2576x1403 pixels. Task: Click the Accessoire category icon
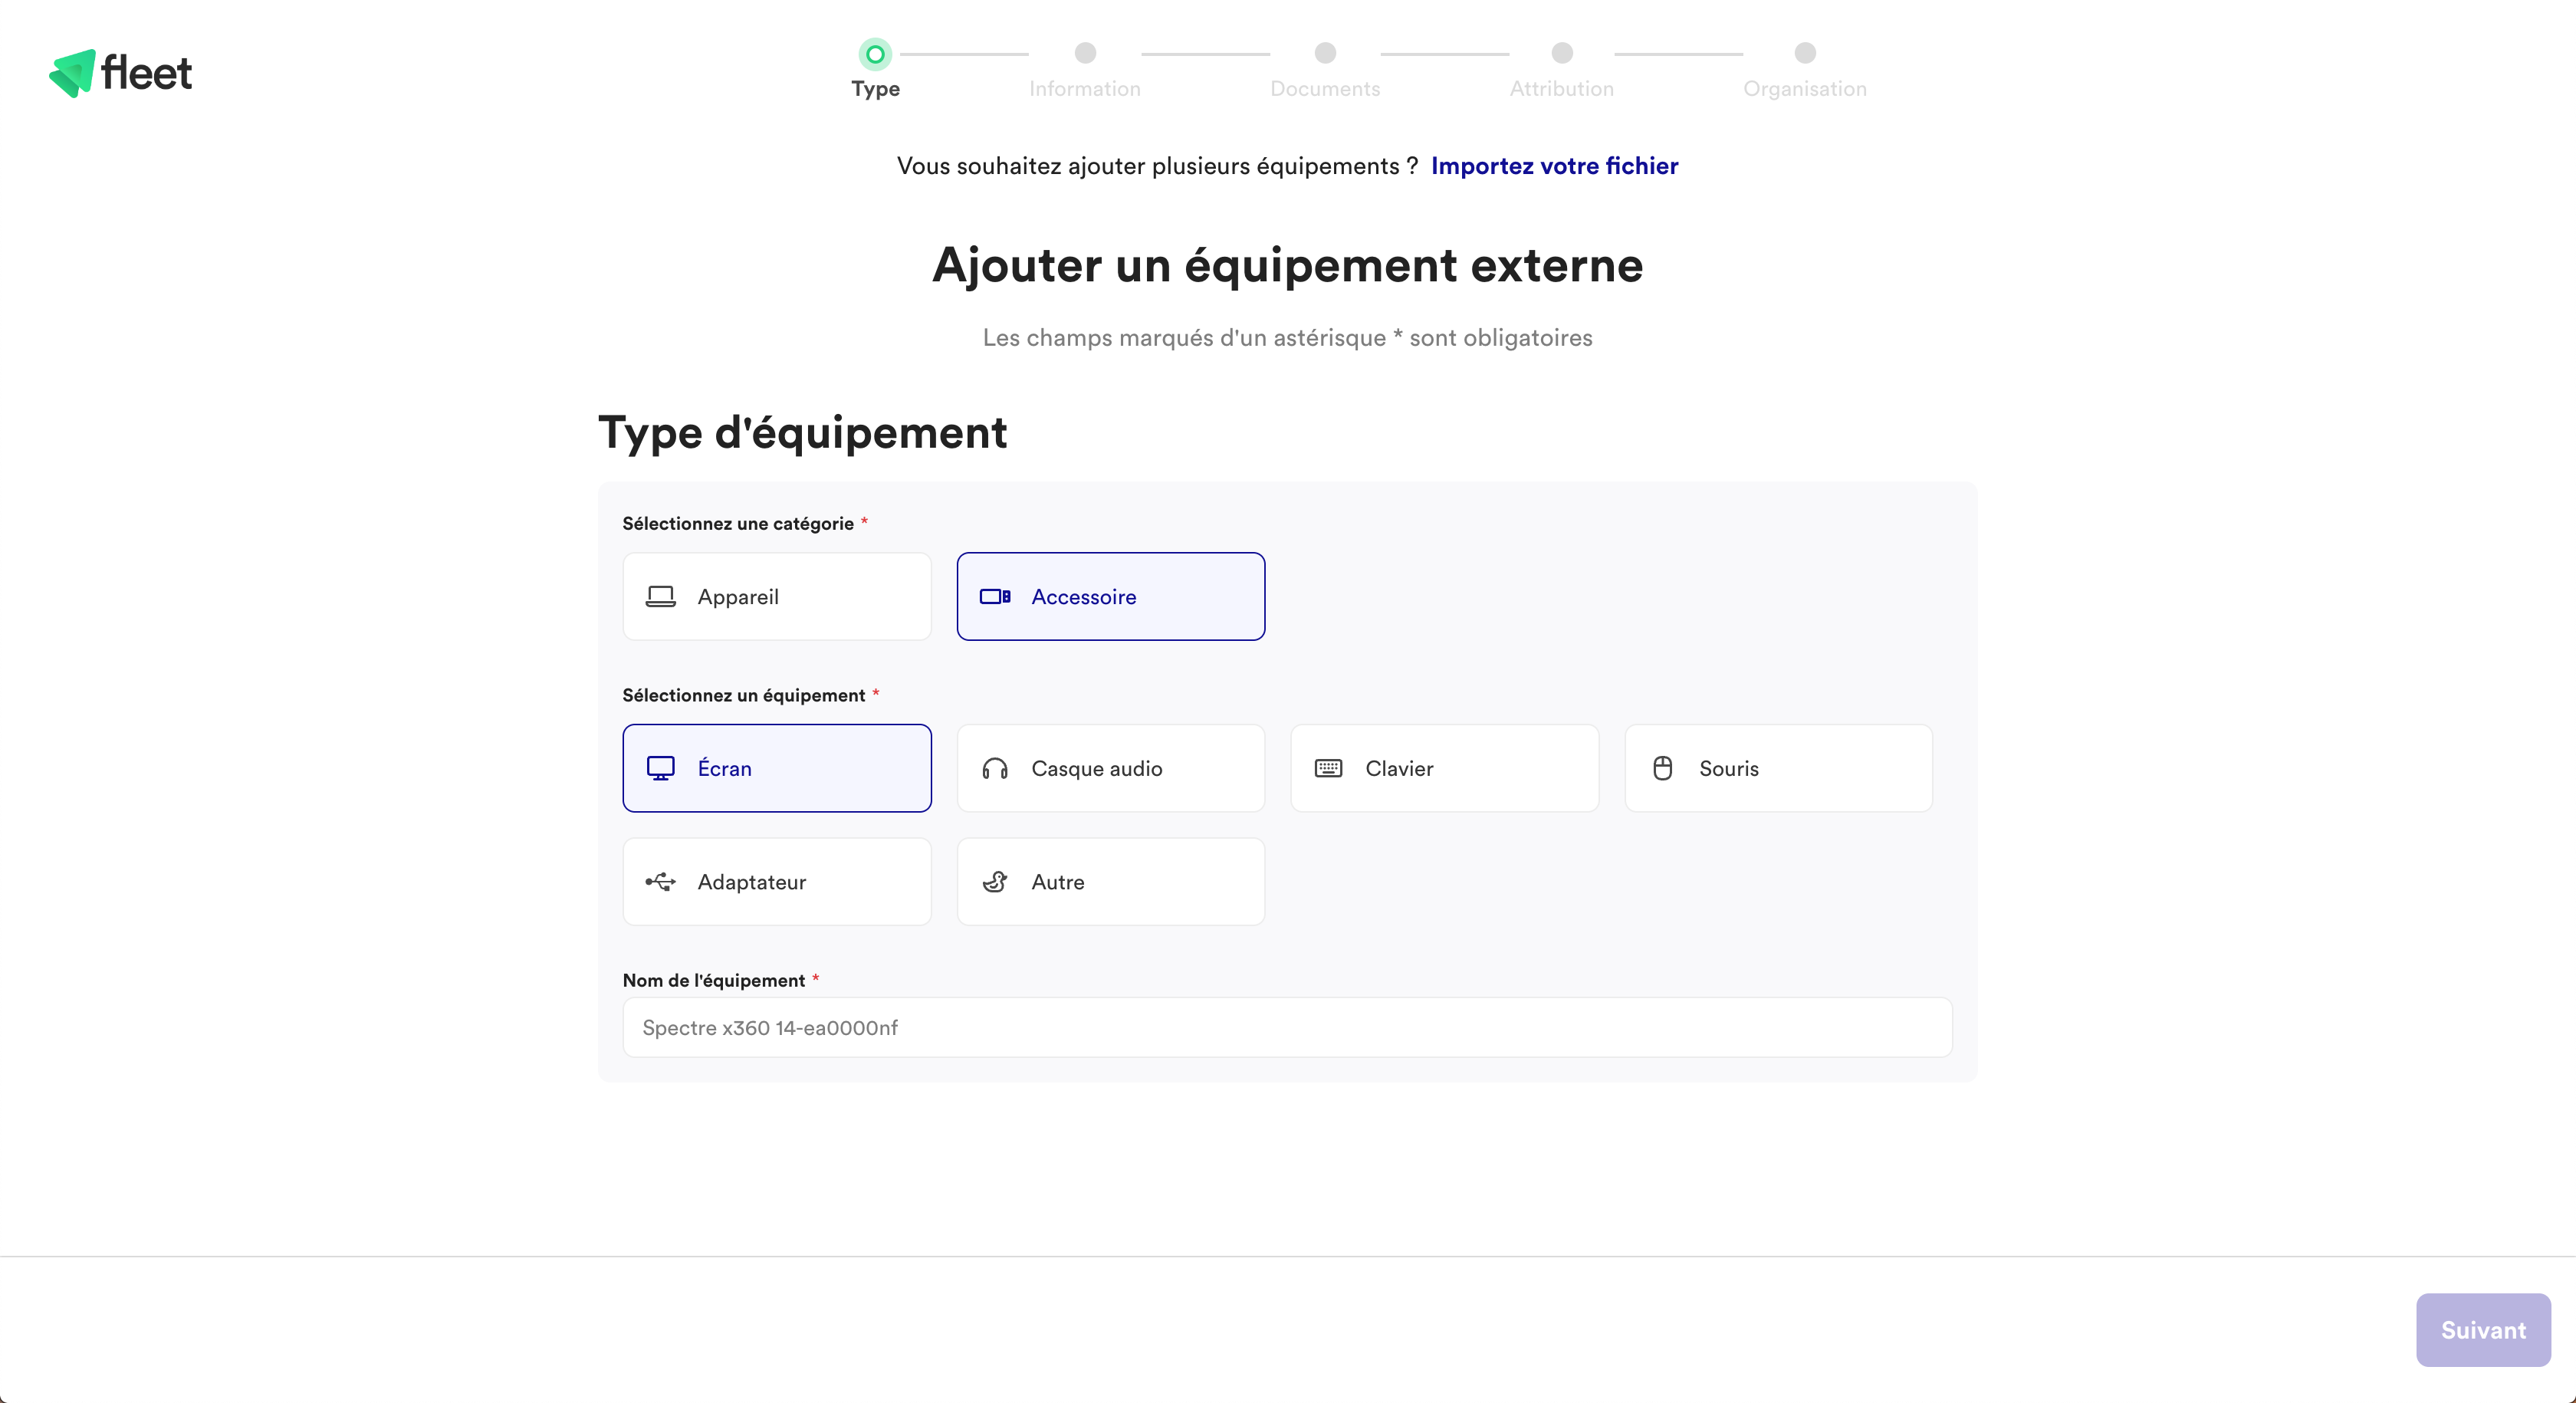(995, 597)
